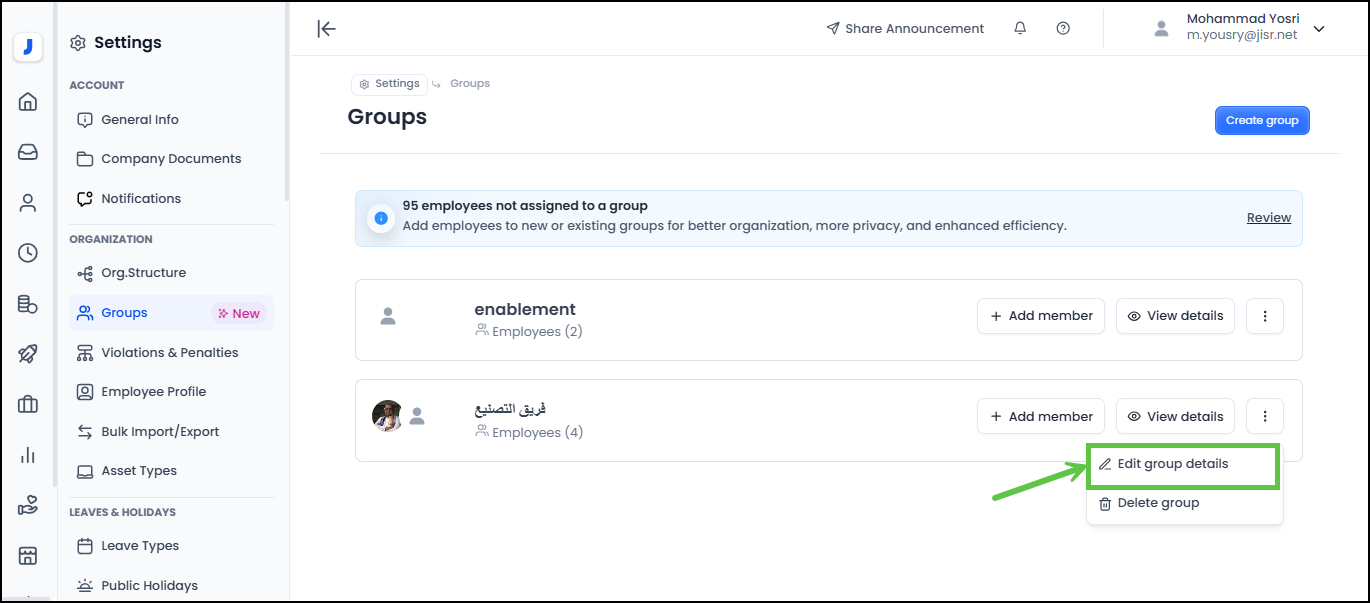Toggle three-dot menu for Arabic-named group
1370x603 pixels.
(1265, 417)
